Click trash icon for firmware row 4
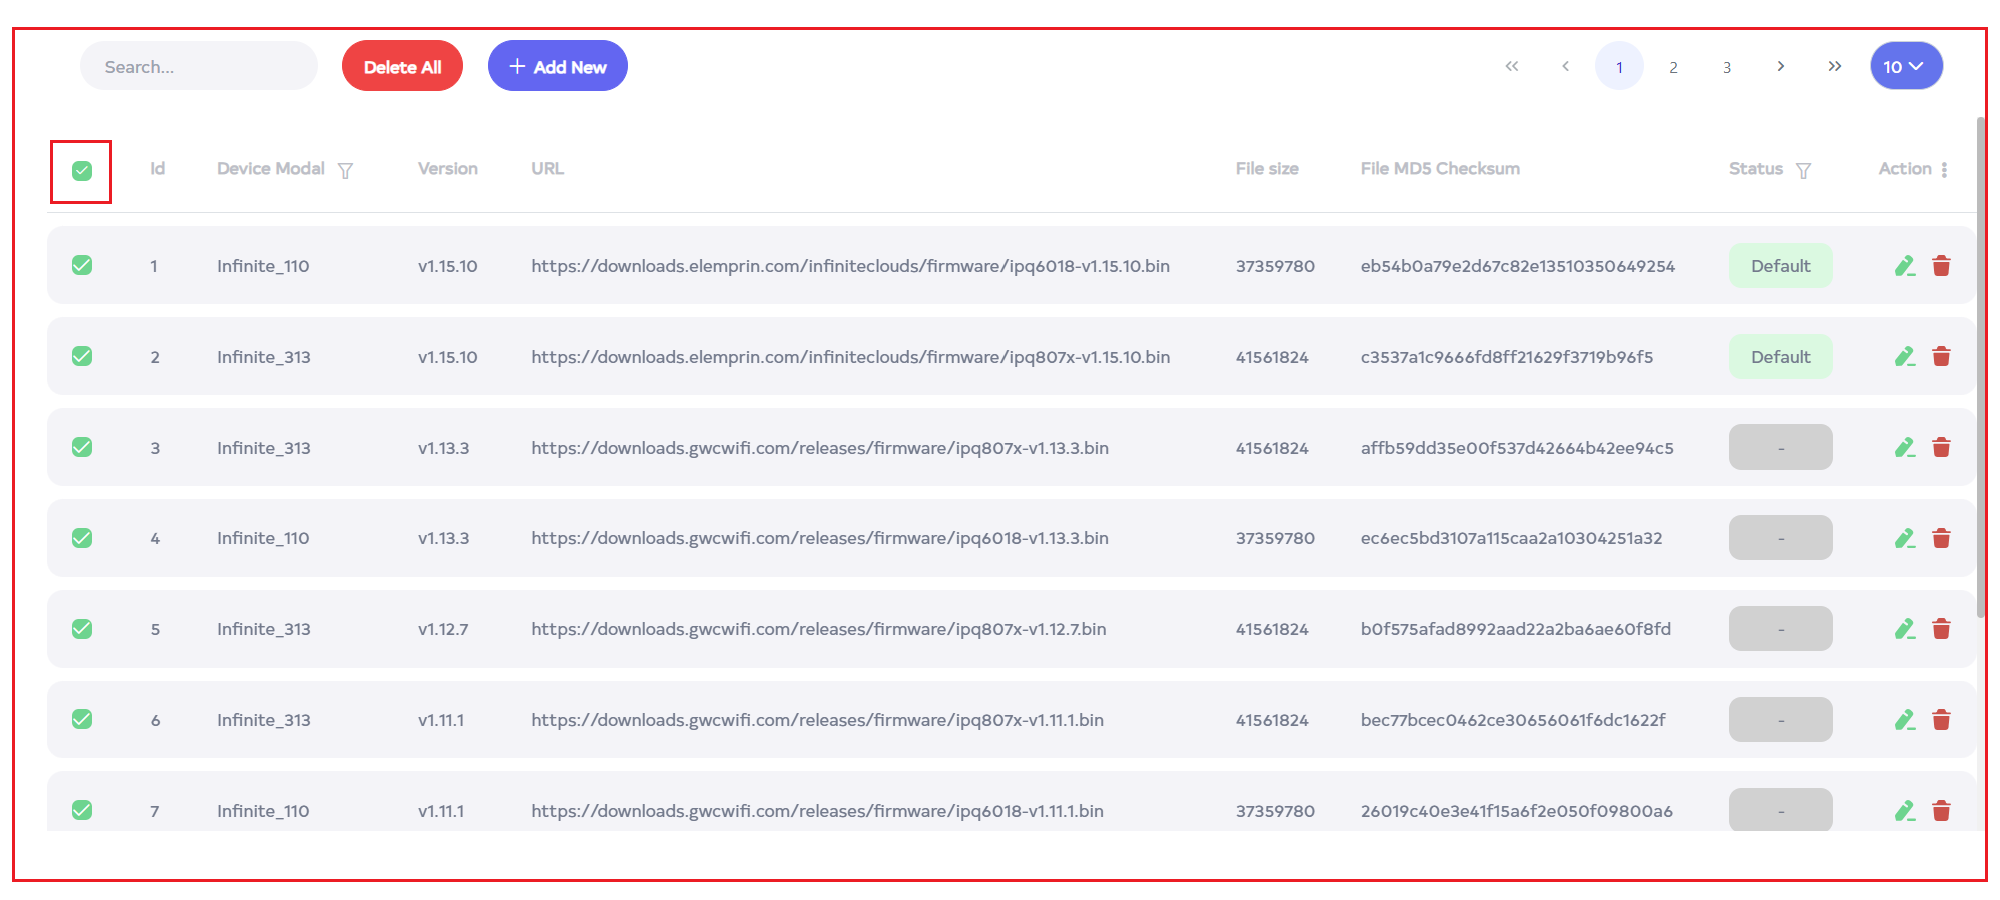Screen dimensions: 2000x900 [x=1941, y=539]
